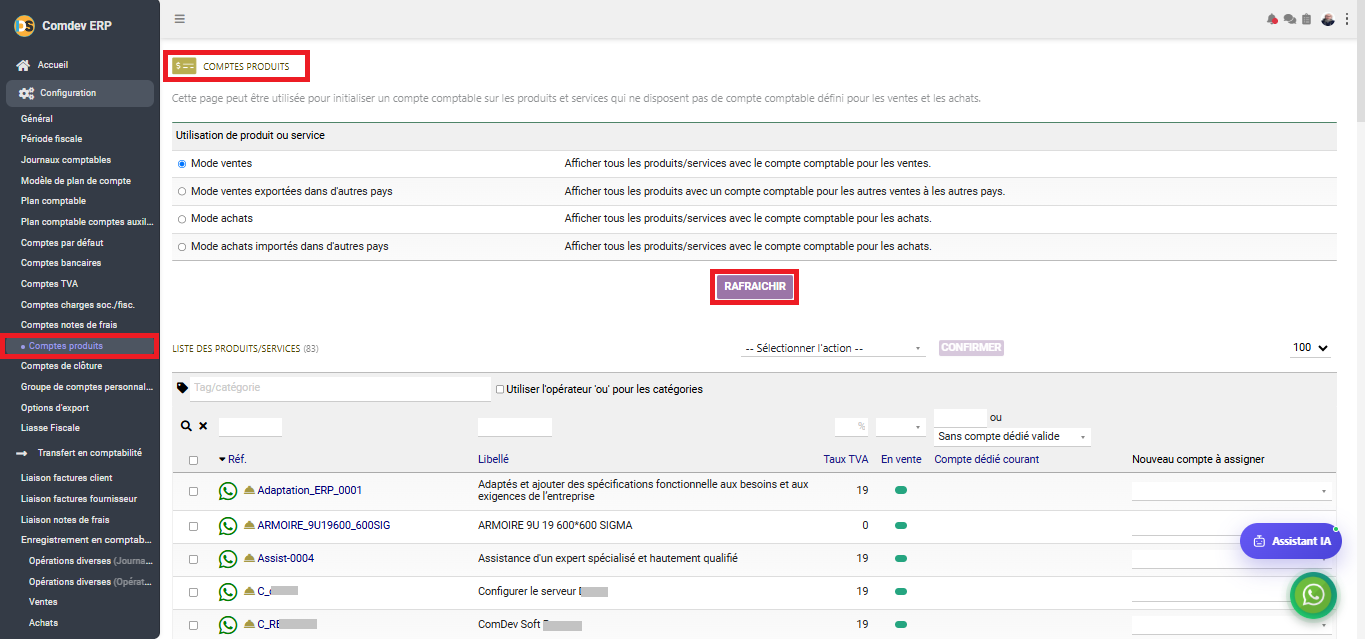The image size is (1365, 639).
Task: Toggle the hamburger sidebar menu icon
Action: click(179, 19)
